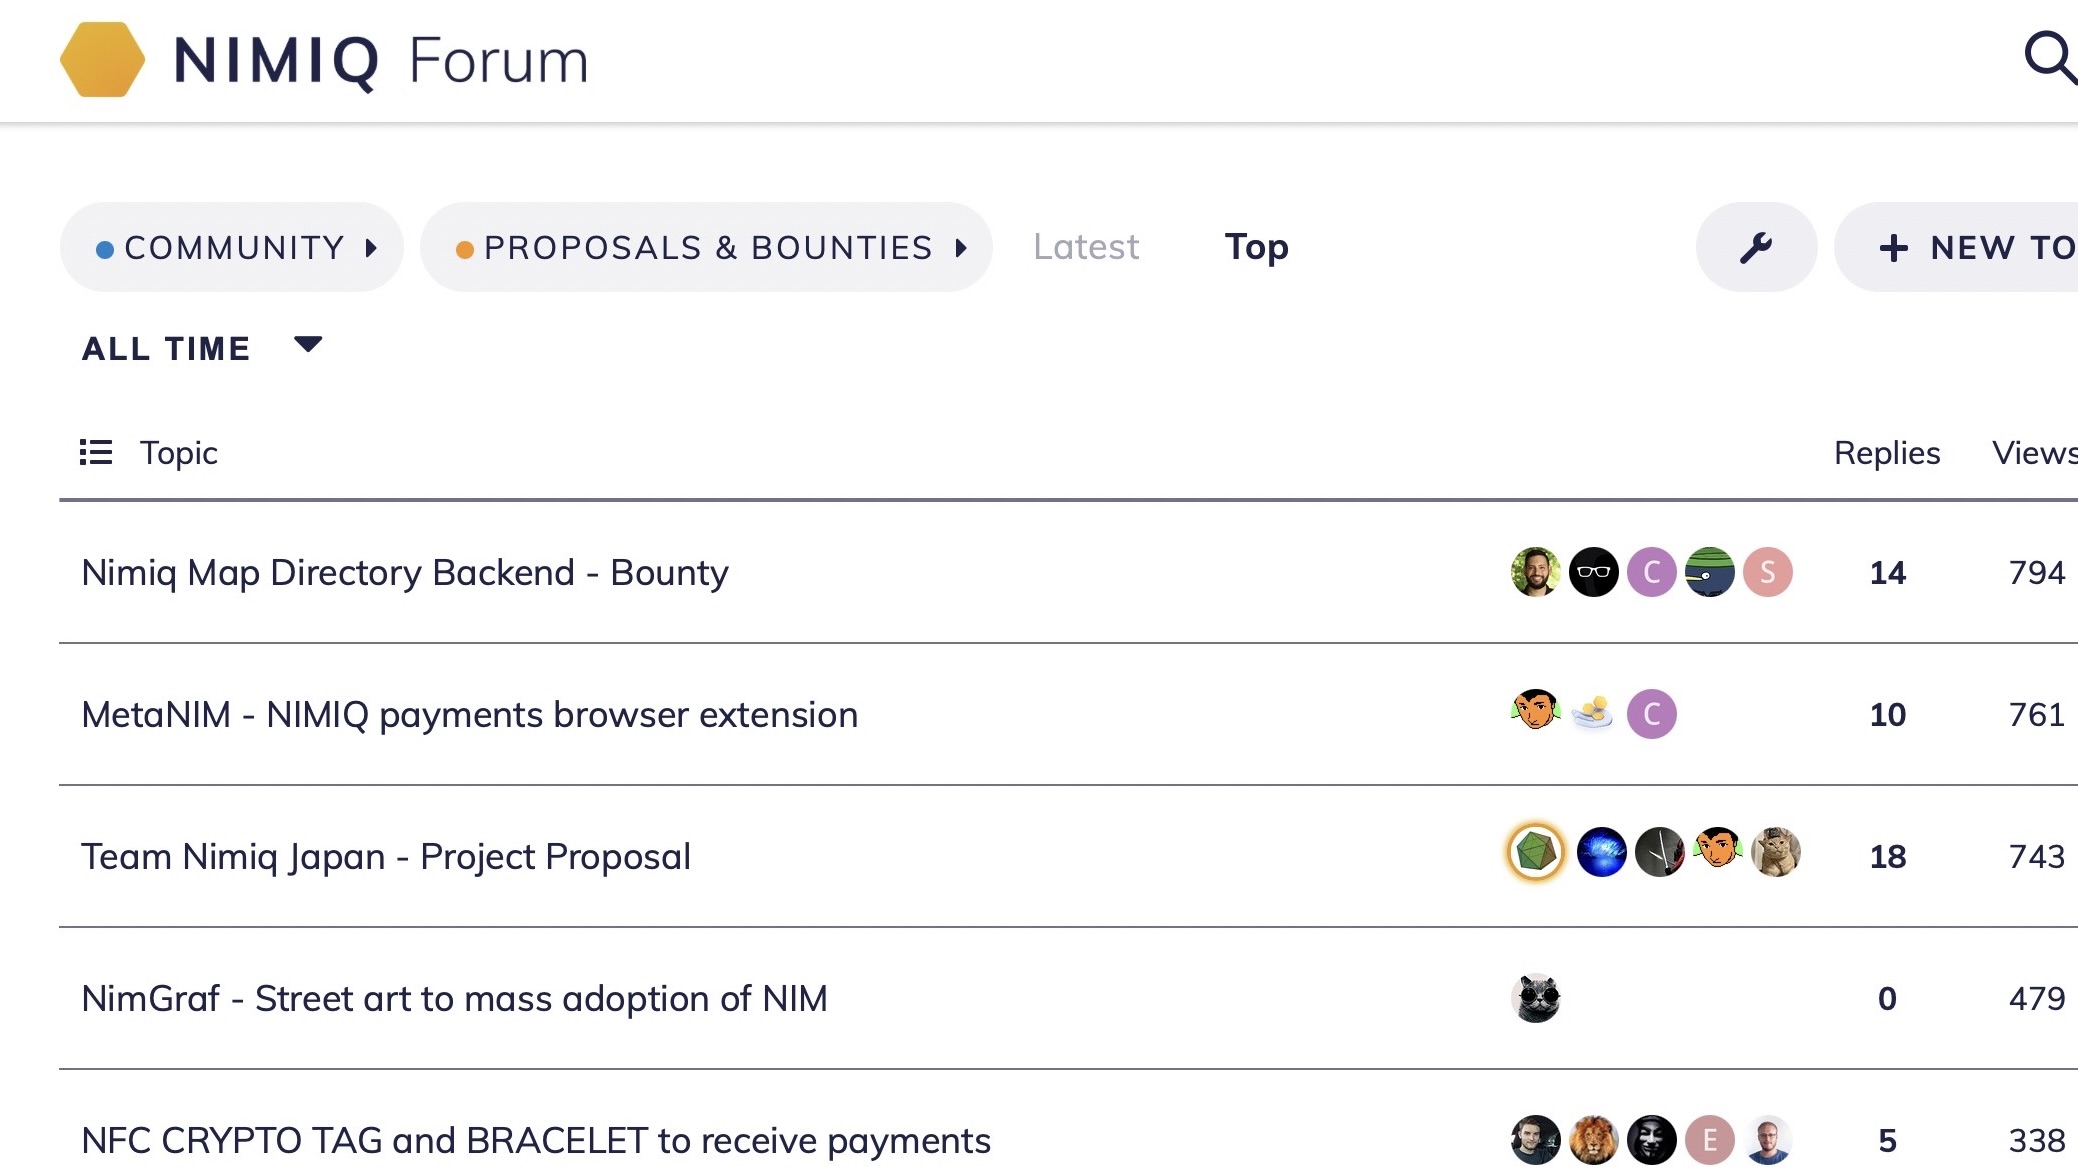2078x1169 pixels.
Task: Open Nimiq Map Directory Backend - Bounty topic
Action: [405, 572]
